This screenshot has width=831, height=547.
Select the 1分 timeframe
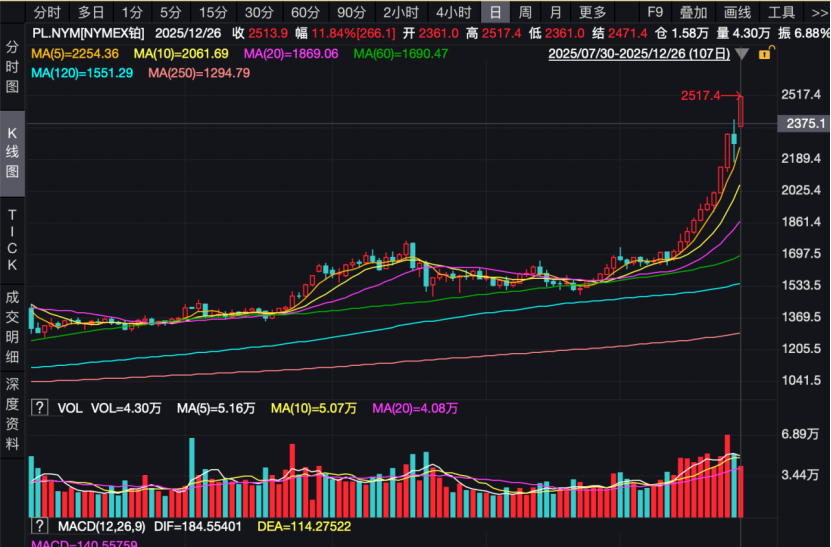click(131, 12)
